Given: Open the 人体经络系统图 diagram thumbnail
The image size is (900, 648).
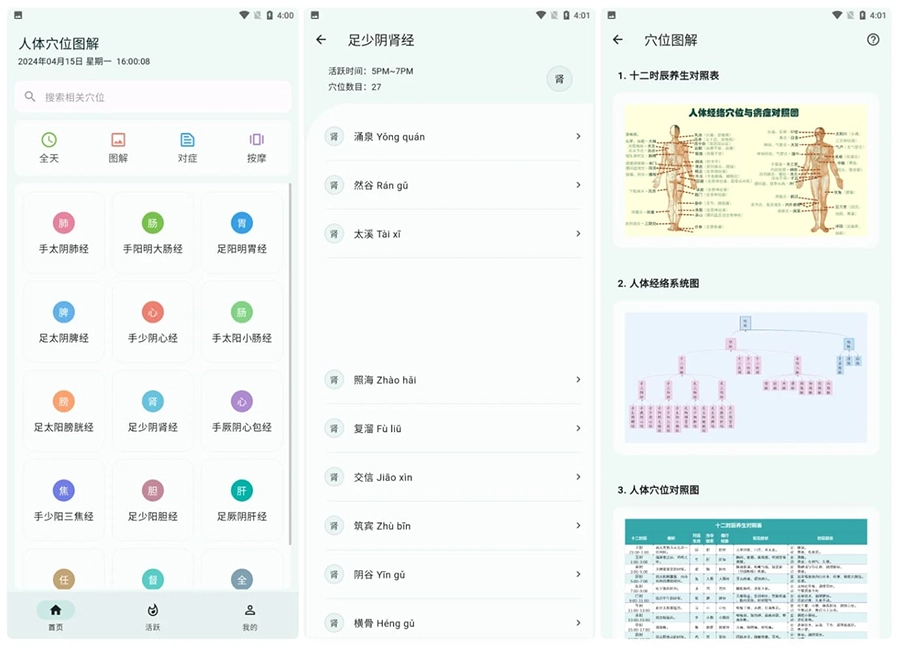Looking at the screenshot, I should pyautogui.click(x=745, y=377).
